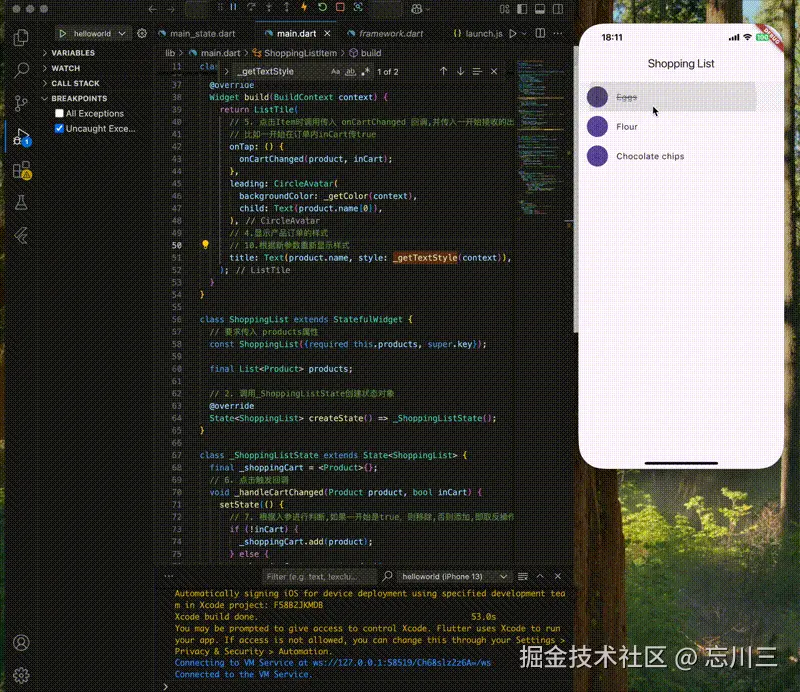Open launch.json via debug gear icon
Viewport: 800px width, 692px height.
click(142, 34)
